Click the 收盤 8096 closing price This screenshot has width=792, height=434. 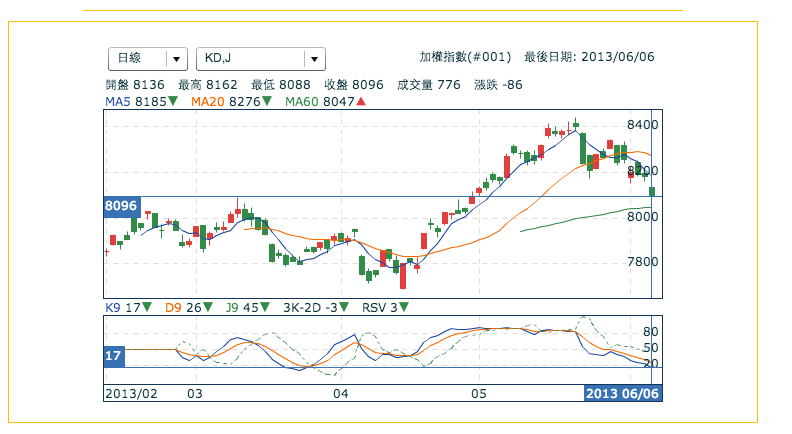coord(354,85)
